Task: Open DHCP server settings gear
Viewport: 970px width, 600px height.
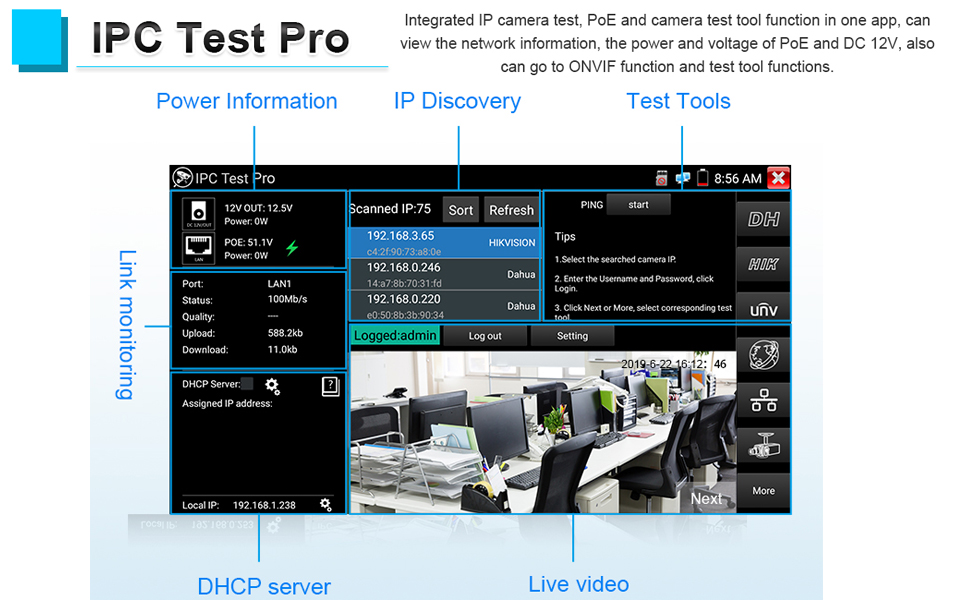Action: tap(272, 386)
